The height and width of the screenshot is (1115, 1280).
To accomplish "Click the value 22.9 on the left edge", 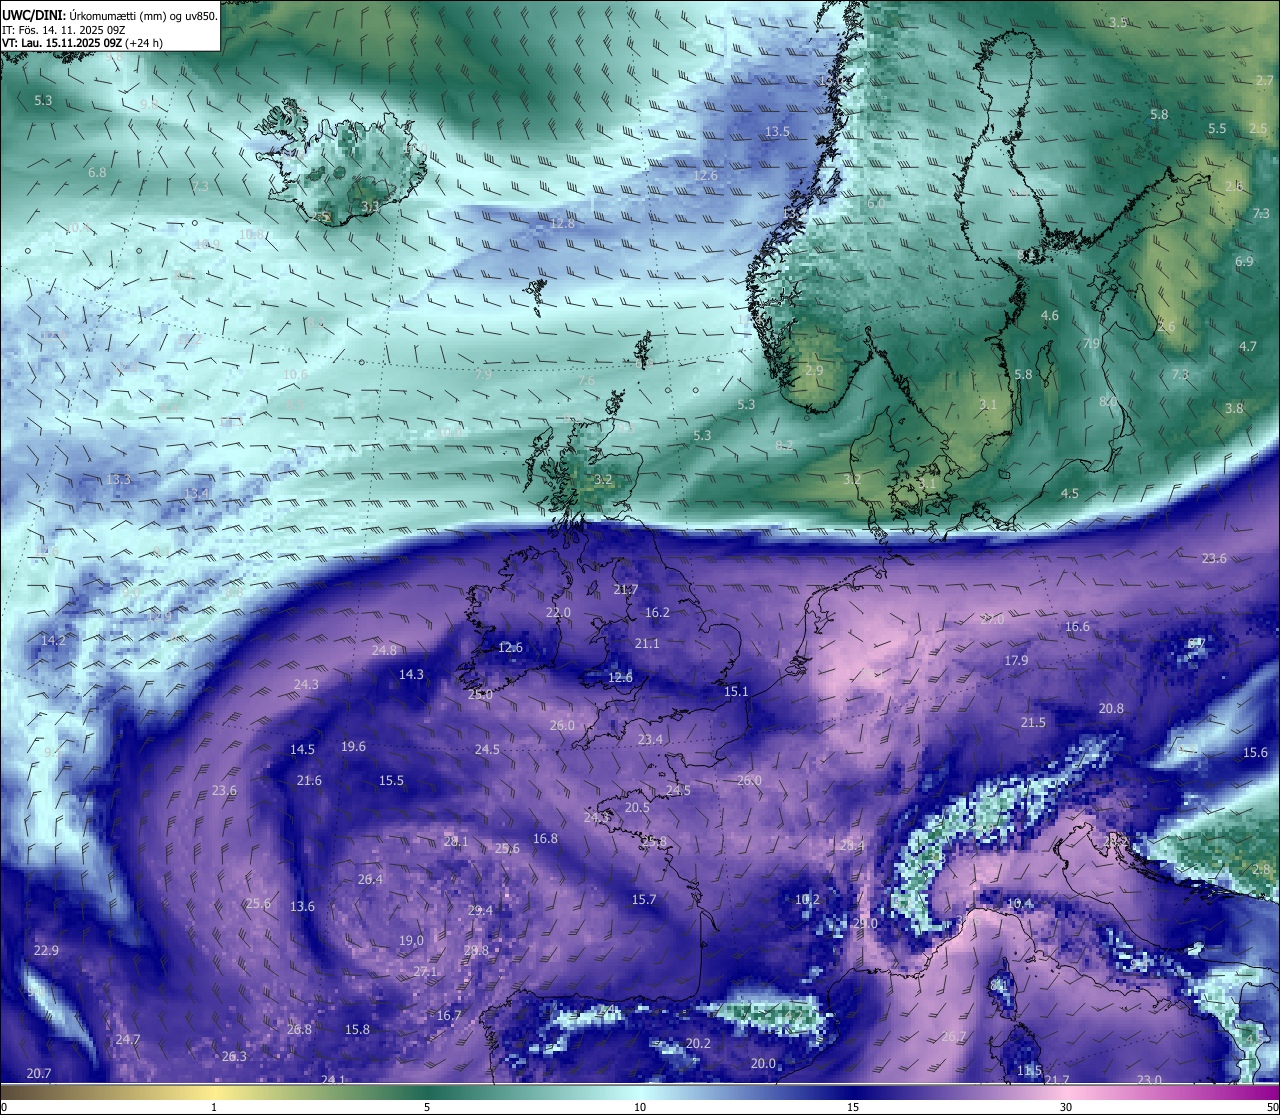I will 46,950.
